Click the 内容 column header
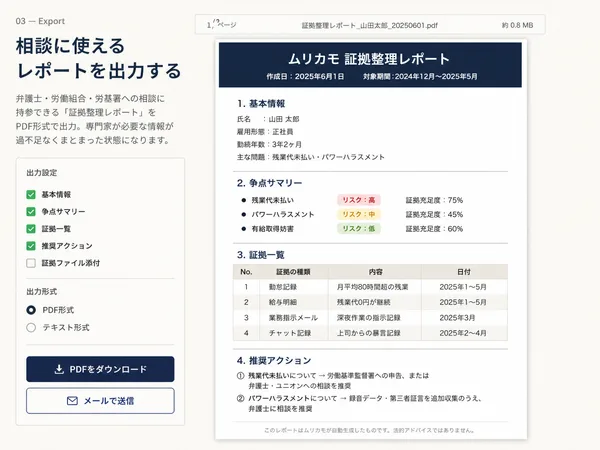Screen dimensions: 600x450 click(376, 272)
